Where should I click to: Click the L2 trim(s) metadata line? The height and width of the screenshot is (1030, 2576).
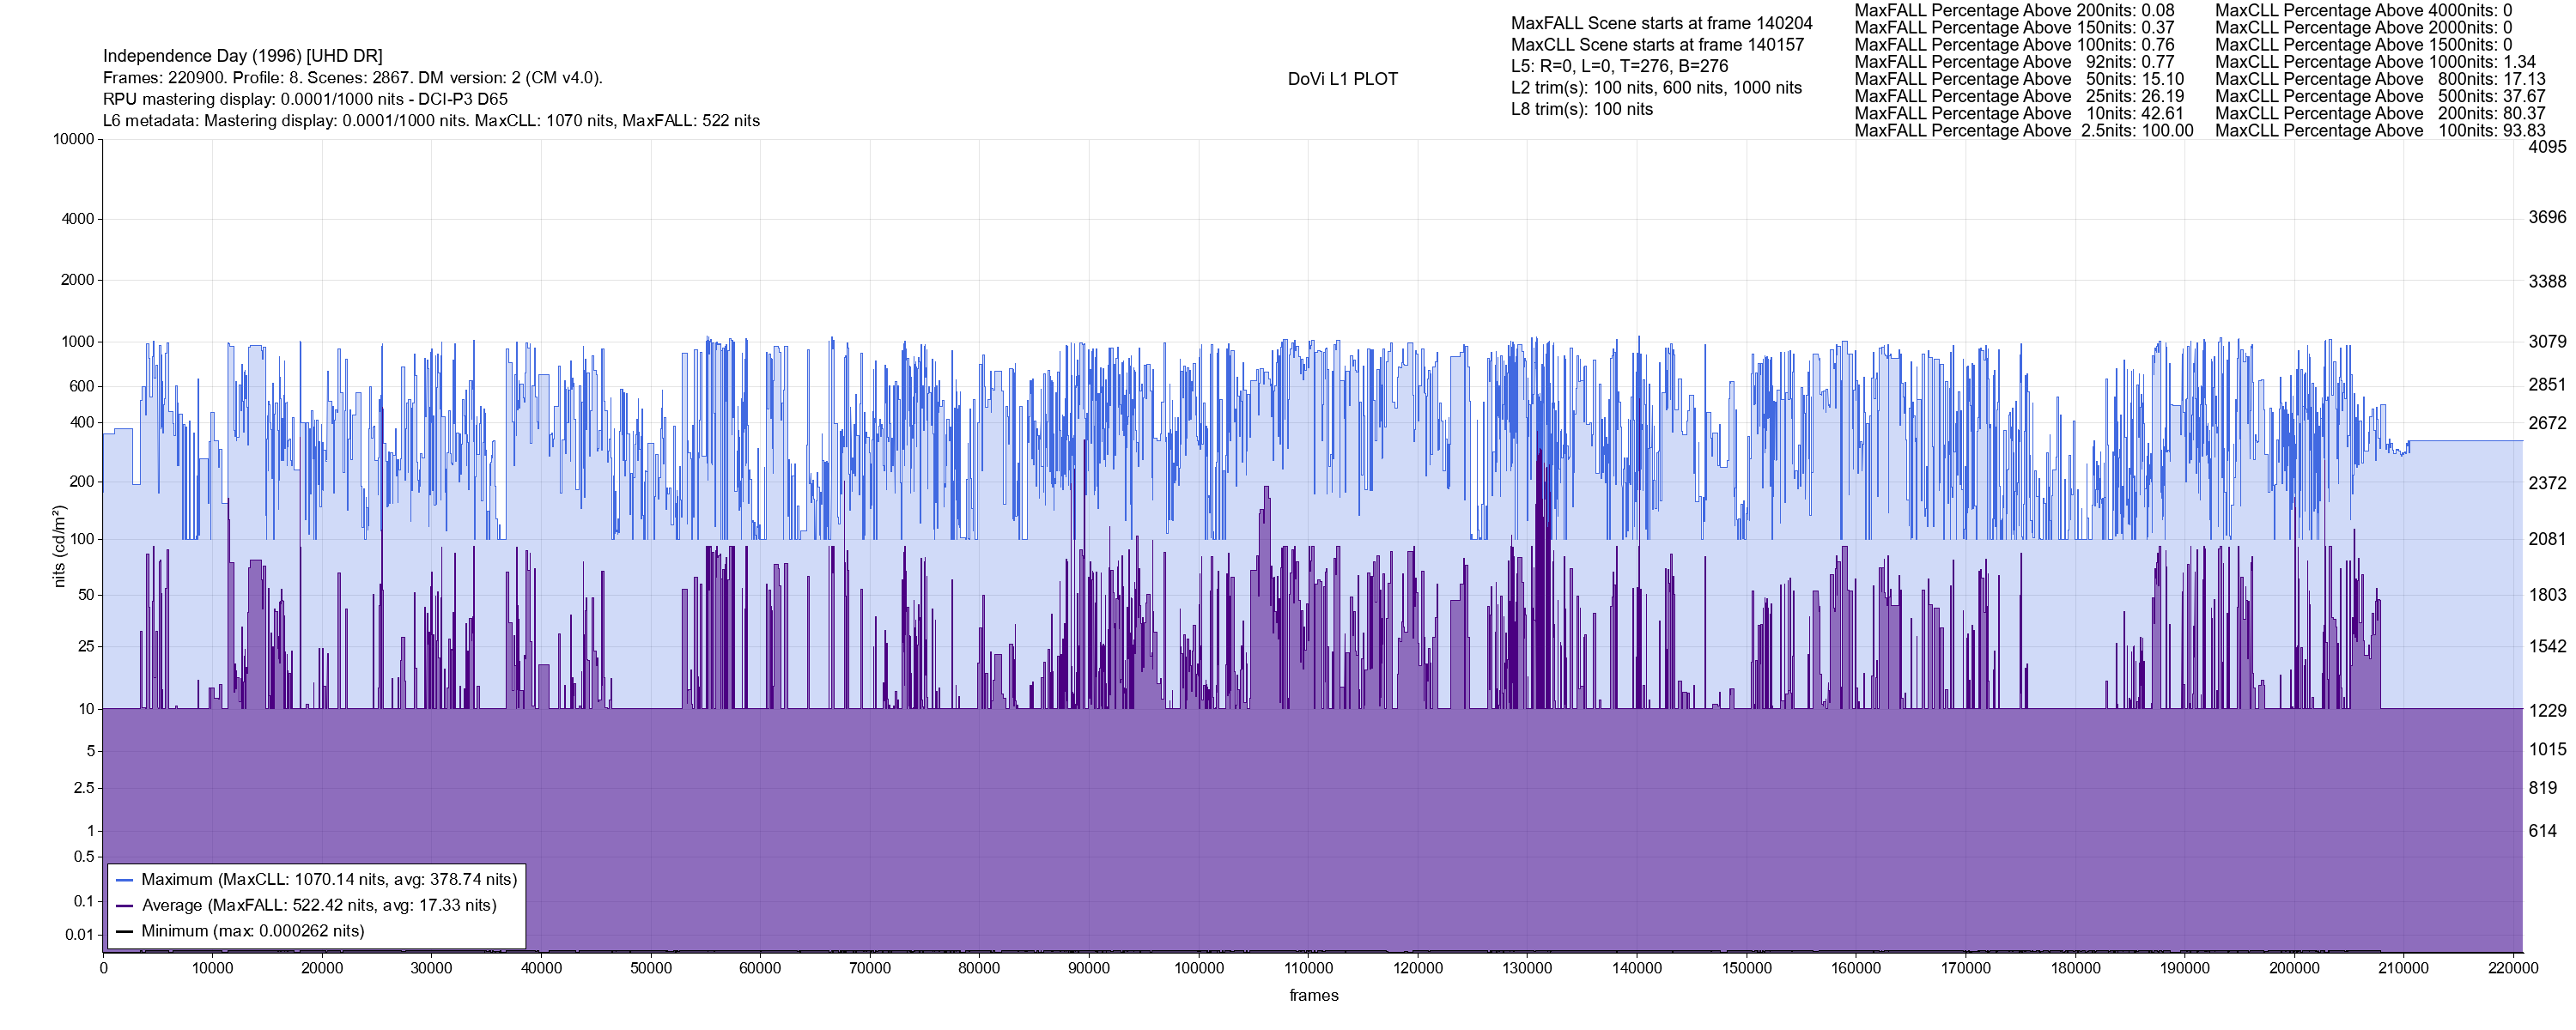(x=1656, y=88)
